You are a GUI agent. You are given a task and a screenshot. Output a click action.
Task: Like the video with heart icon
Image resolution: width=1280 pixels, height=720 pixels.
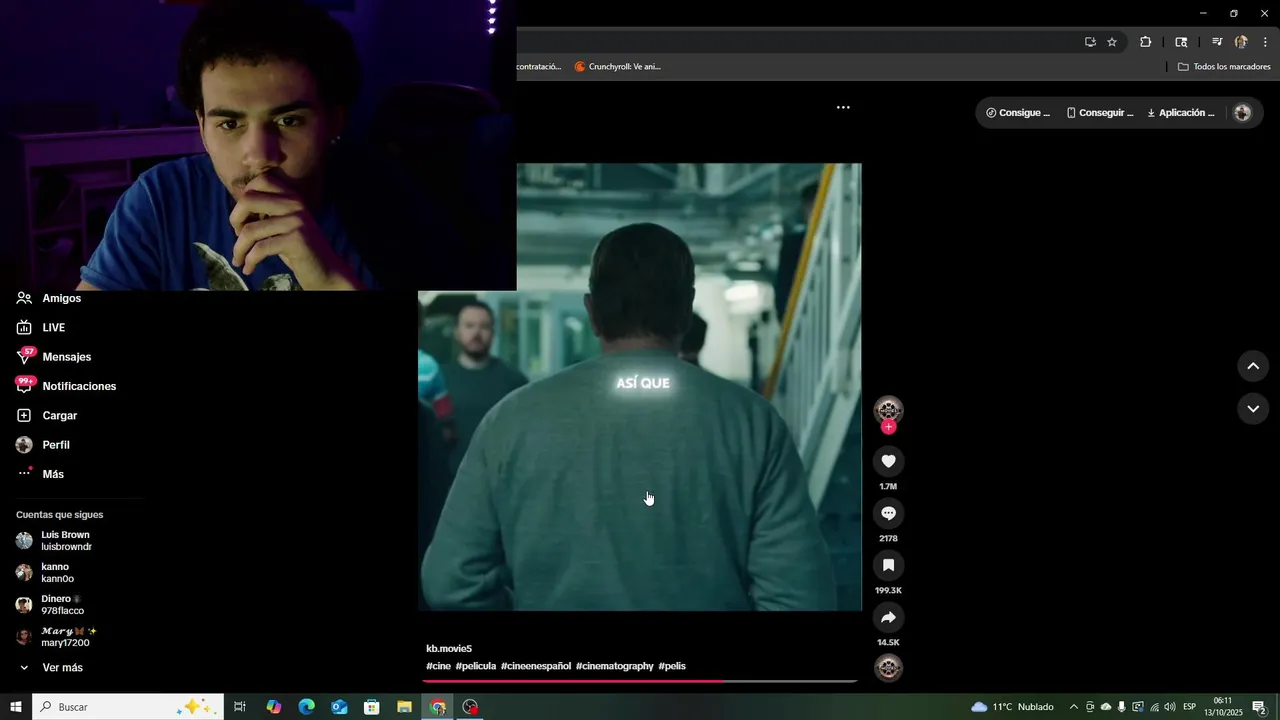pos(888,461)
